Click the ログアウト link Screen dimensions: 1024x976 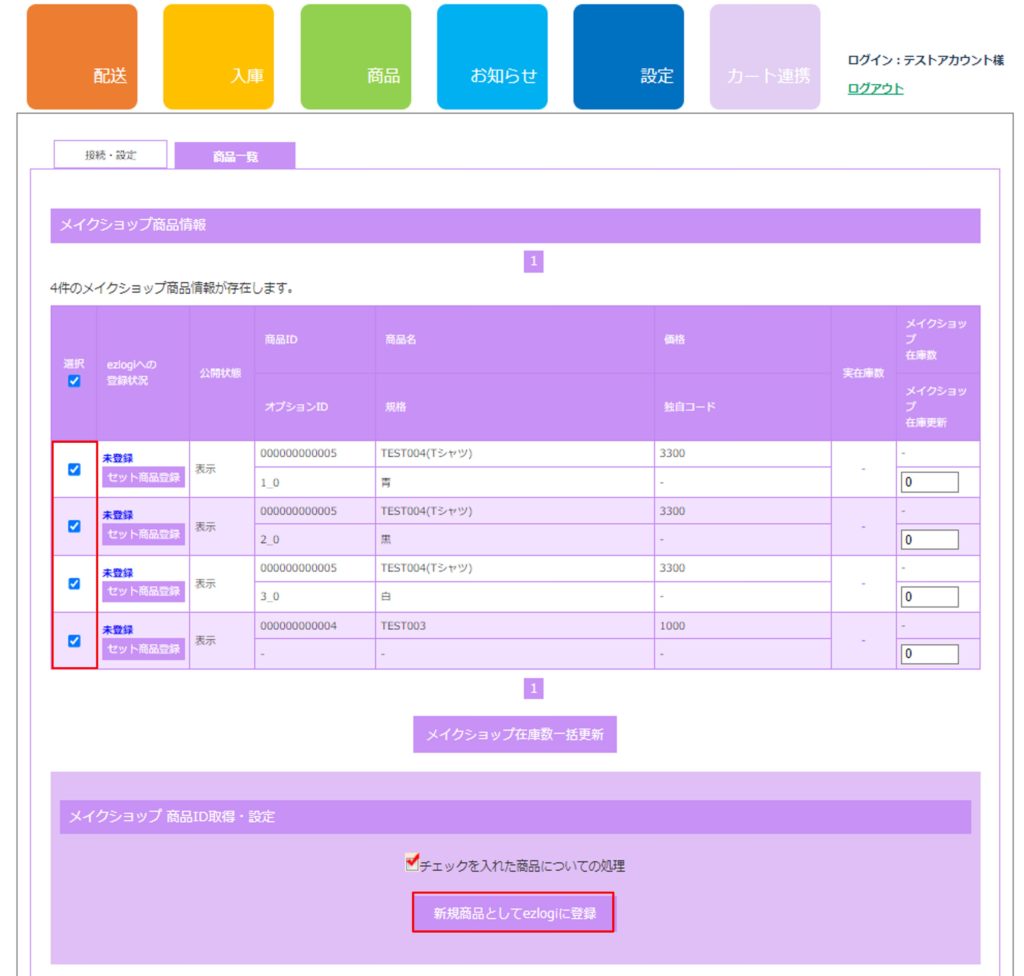[875, 89]
